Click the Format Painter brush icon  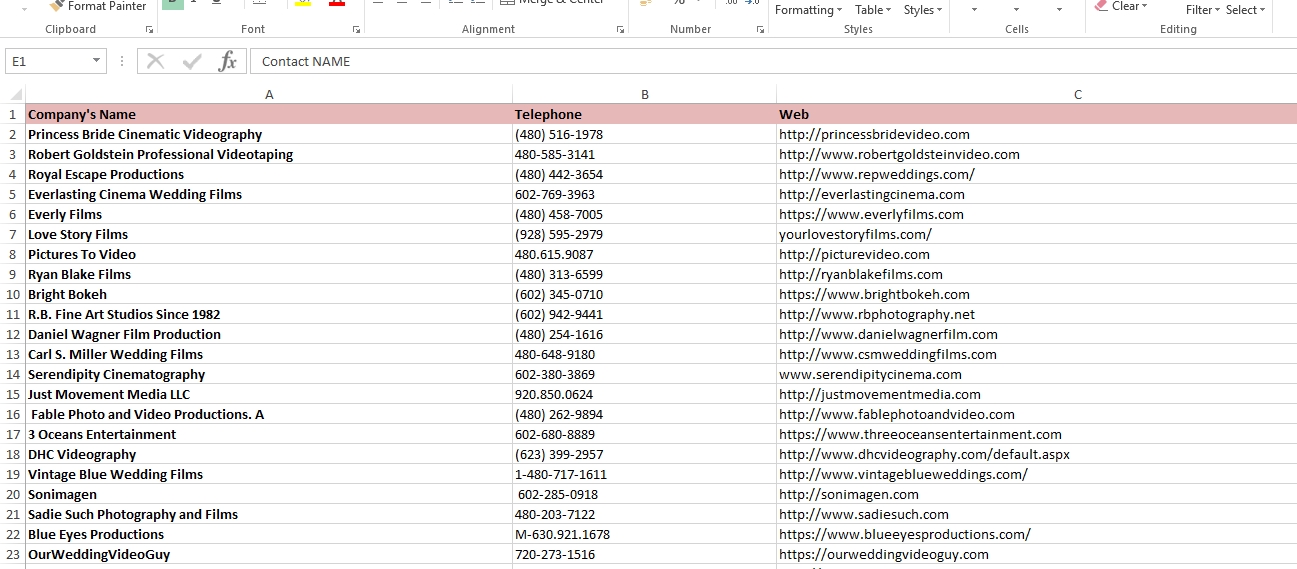point(56,6)
